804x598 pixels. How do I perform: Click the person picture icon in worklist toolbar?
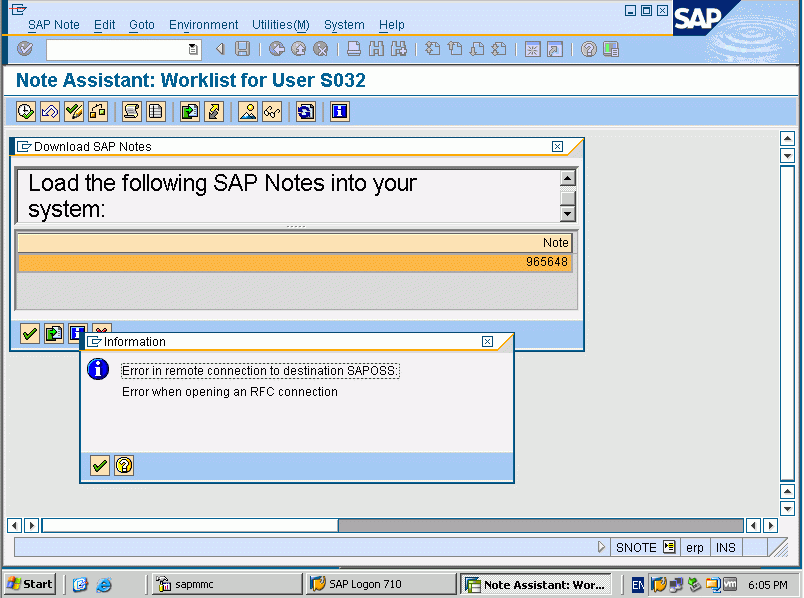[x=248, y=111]
